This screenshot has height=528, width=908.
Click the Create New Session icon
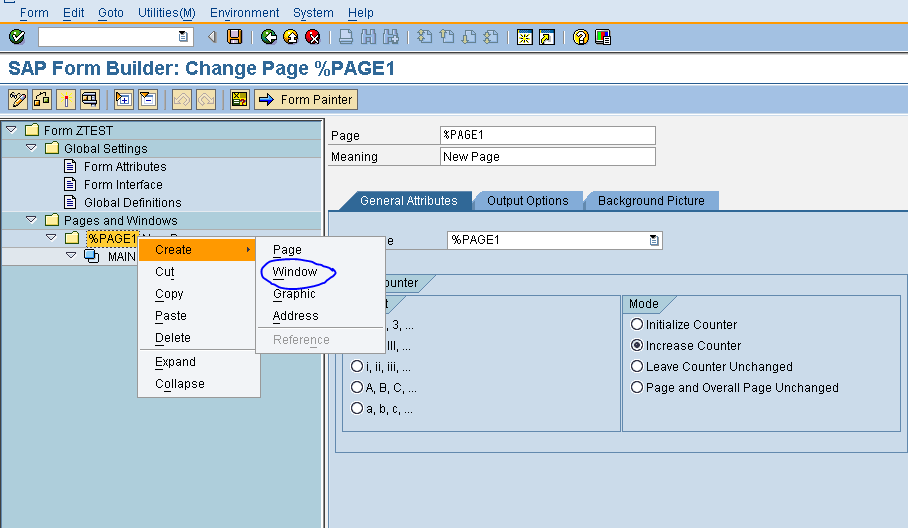(x=525, y=37)
